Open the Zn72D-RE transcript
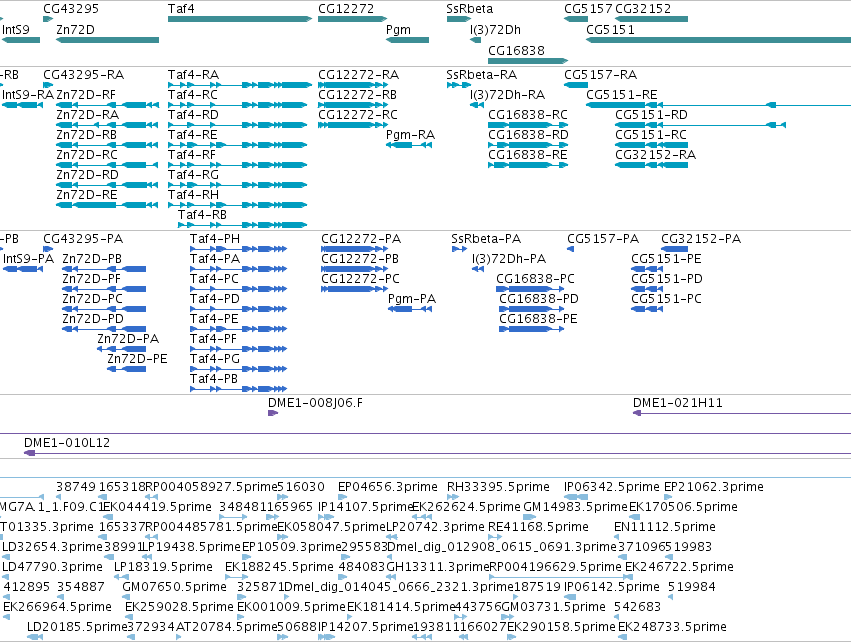The image size is (851, 642). [86, 194]
